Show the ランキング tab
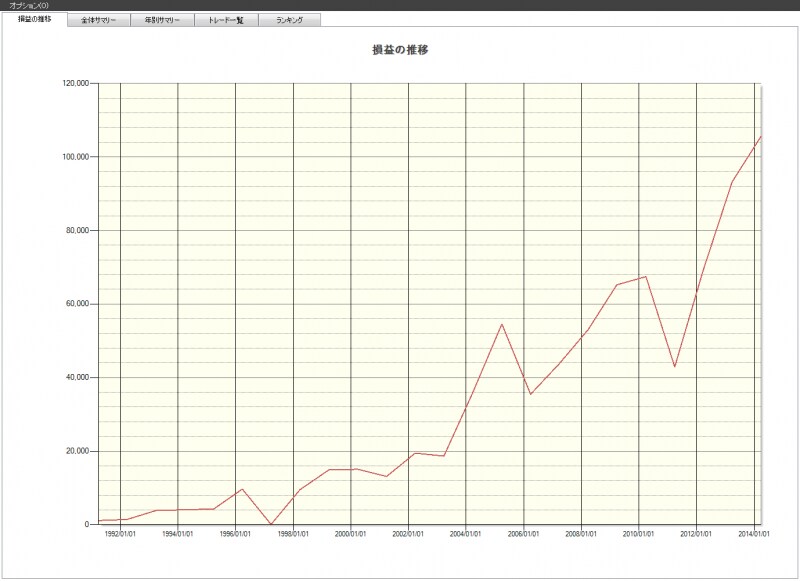This screenshot has height=581, width=800. (289, 20)
